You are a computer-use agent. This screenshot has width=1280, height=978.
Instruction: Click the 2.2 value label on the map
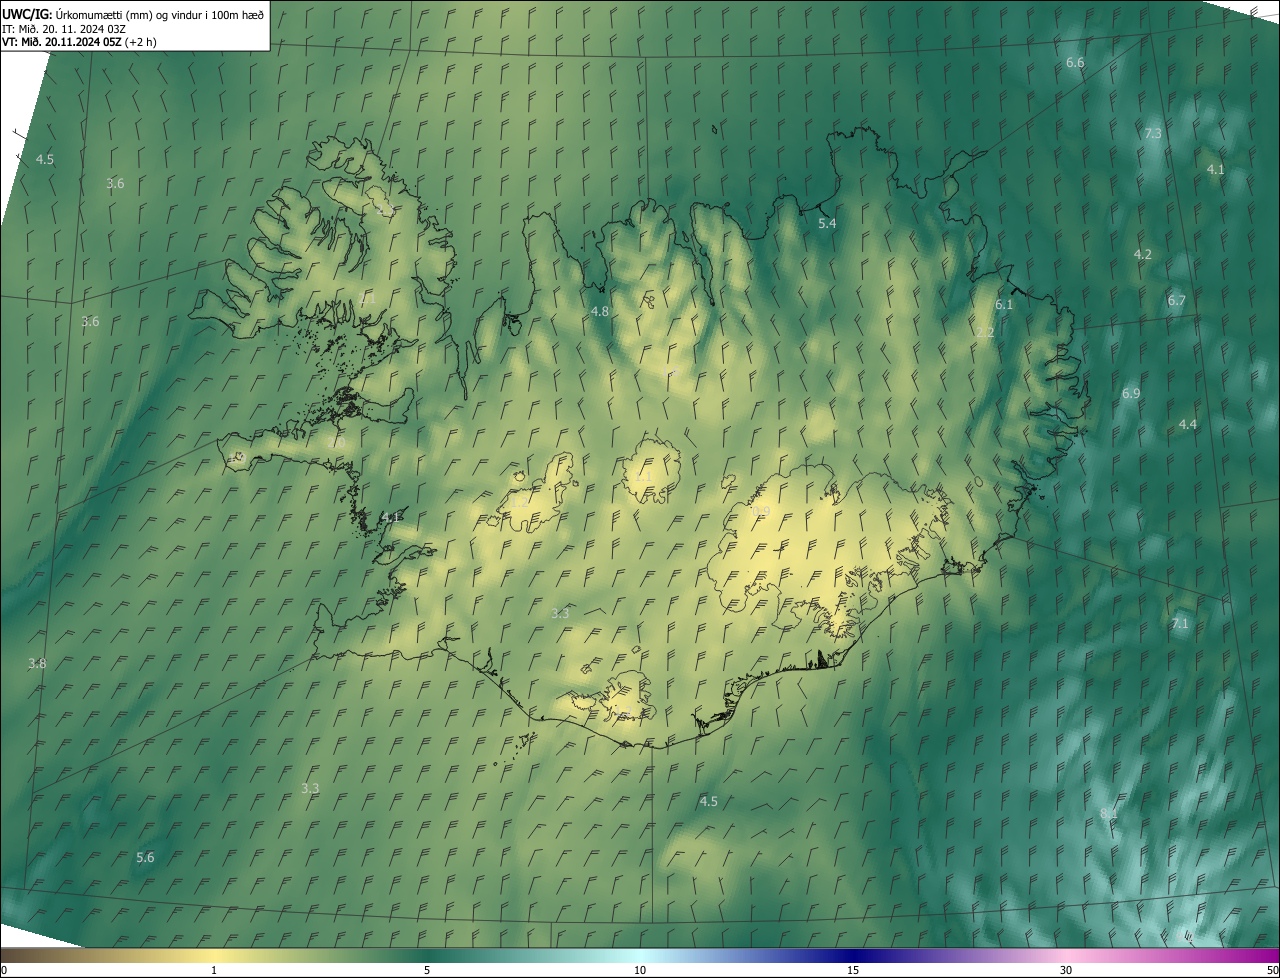pyautogui.click(x=985, y=332)
